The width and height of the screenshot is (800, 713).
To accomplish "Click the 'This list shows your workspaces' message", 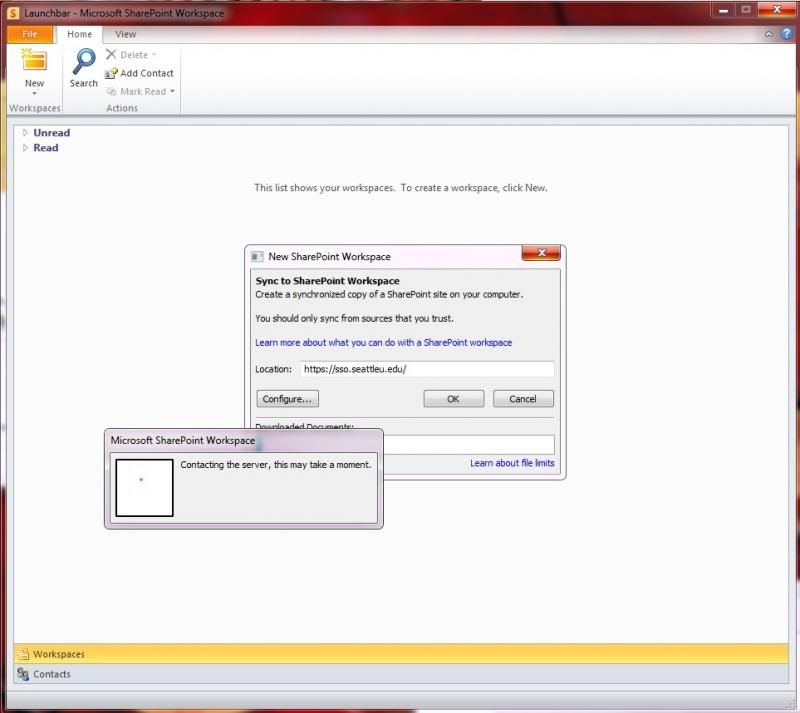I will (x=401, y=188).
